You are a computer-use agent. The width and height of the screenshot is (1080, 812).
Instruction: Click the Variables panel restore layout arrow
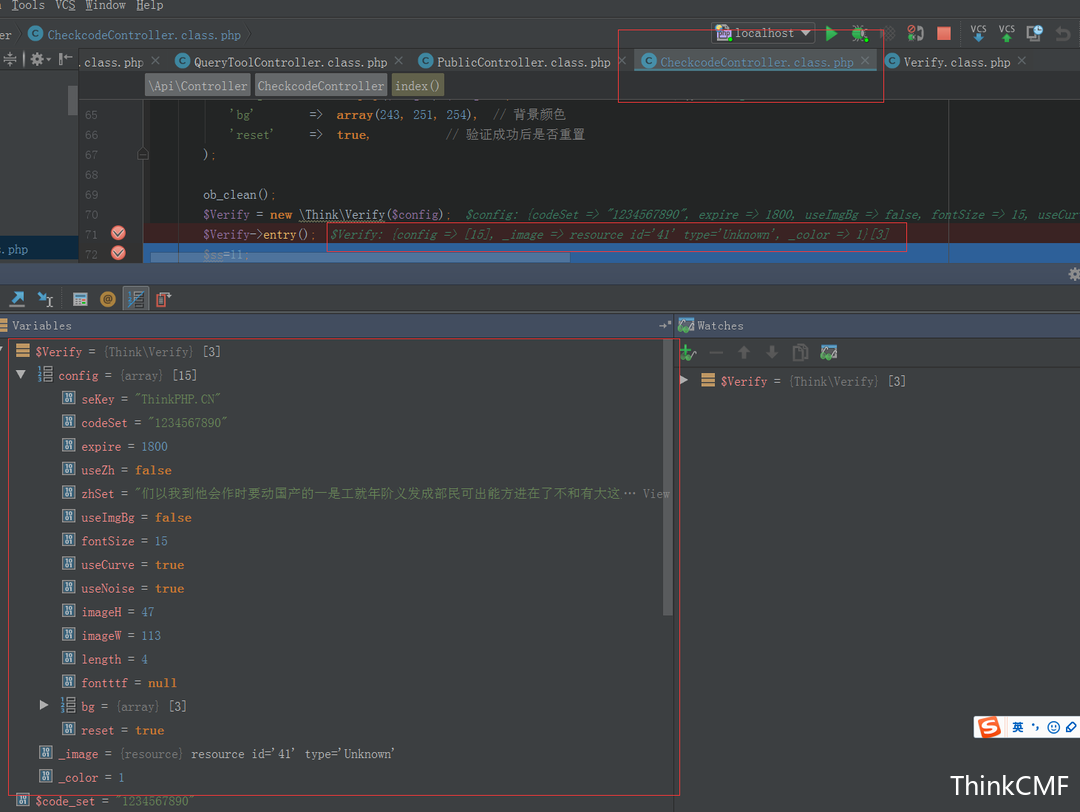(x=665, y=325)
